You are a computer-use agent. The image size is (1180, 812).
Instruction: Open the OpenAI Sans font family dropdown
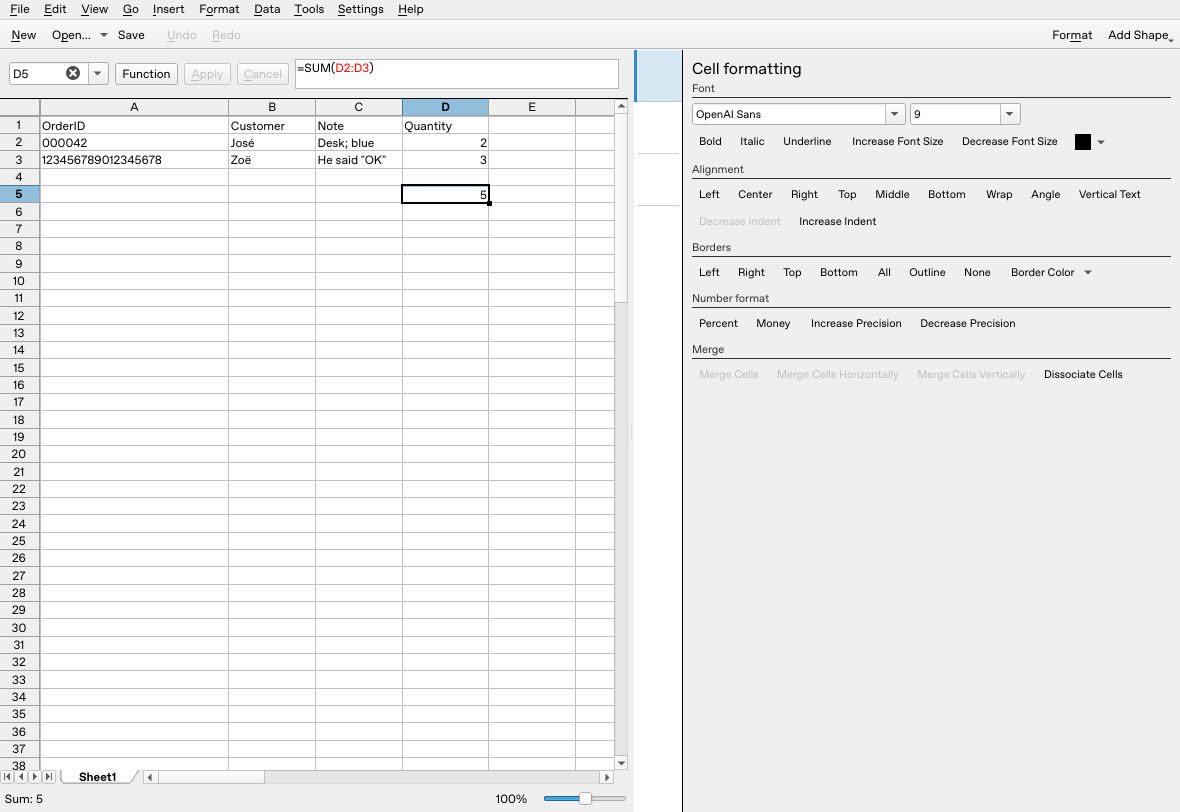coord(894,114)
